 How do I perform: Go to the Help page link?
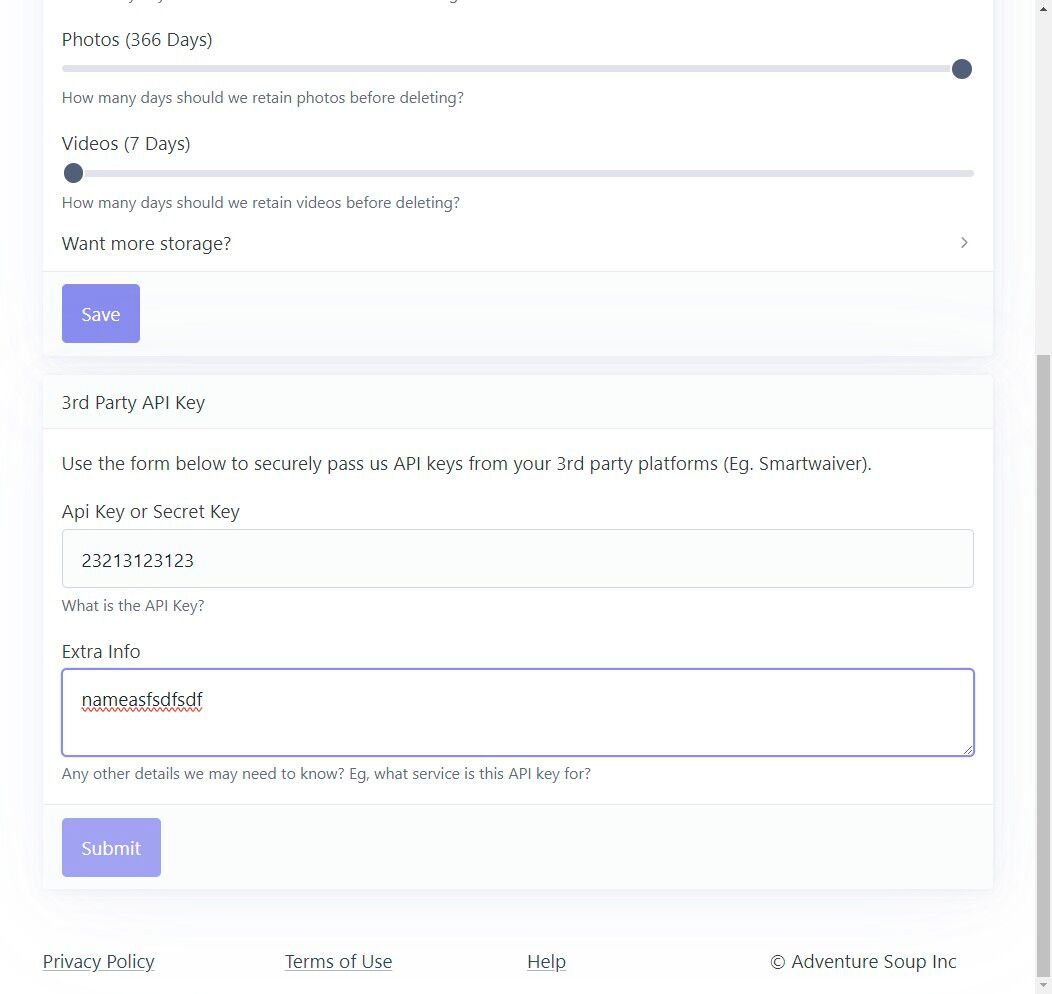pos(546,962)
